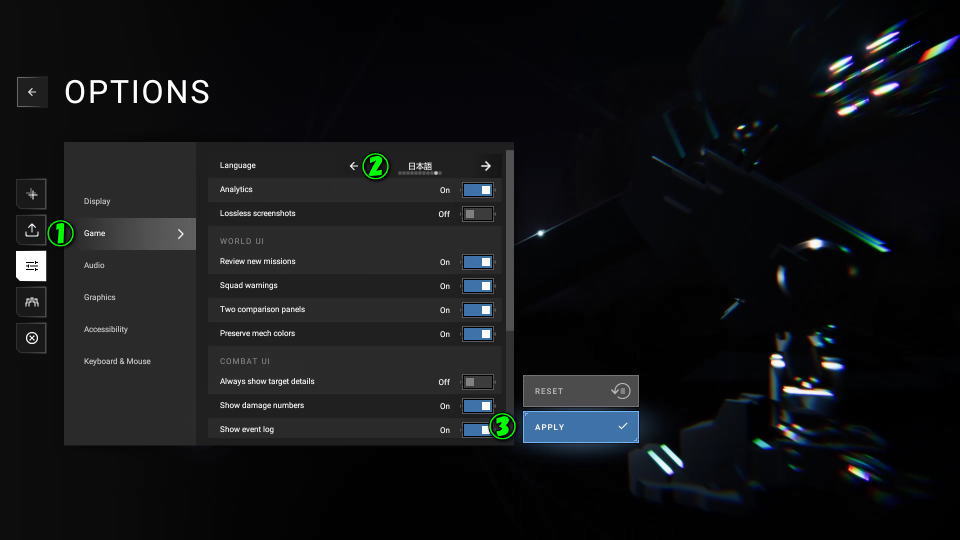Click the settings list vertical scrollbar
Screen dimensions: 960x540
tap(510, 240)
